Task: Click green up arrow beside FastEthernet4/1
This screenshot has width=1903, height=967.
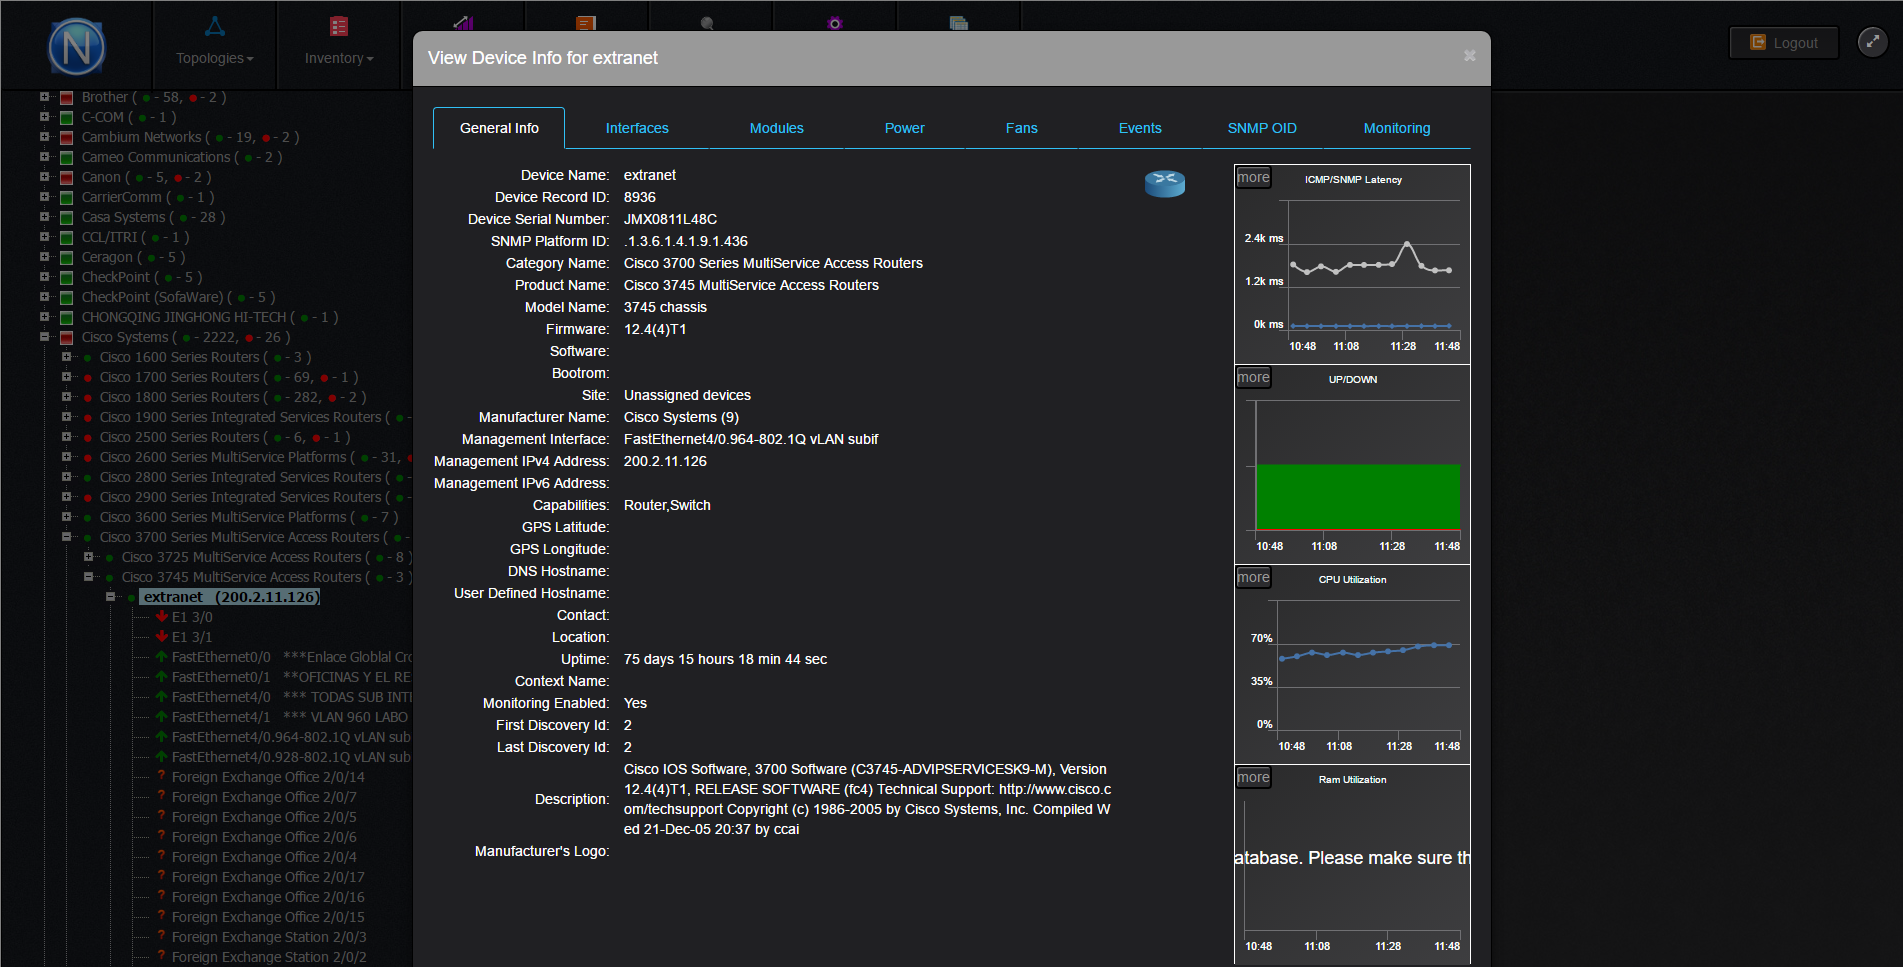Action: (162, 717)
